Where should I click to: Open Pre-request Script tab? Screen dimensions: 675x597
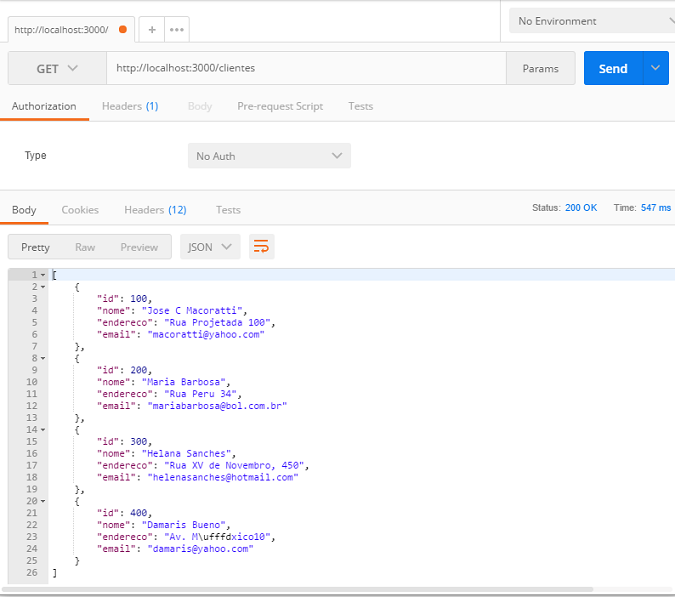tap(280, 106)
